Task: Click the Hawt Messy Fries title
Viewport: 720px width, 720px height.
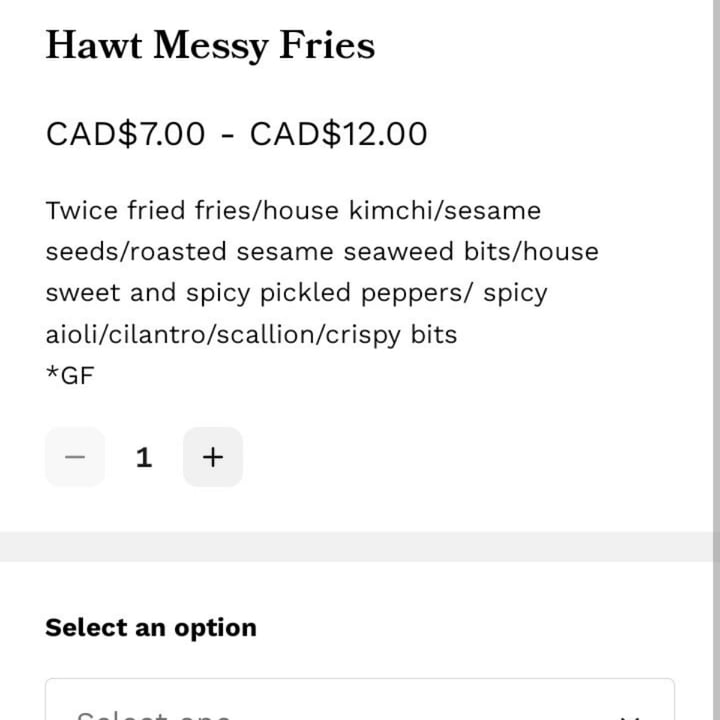Action: tap(210, 46)
